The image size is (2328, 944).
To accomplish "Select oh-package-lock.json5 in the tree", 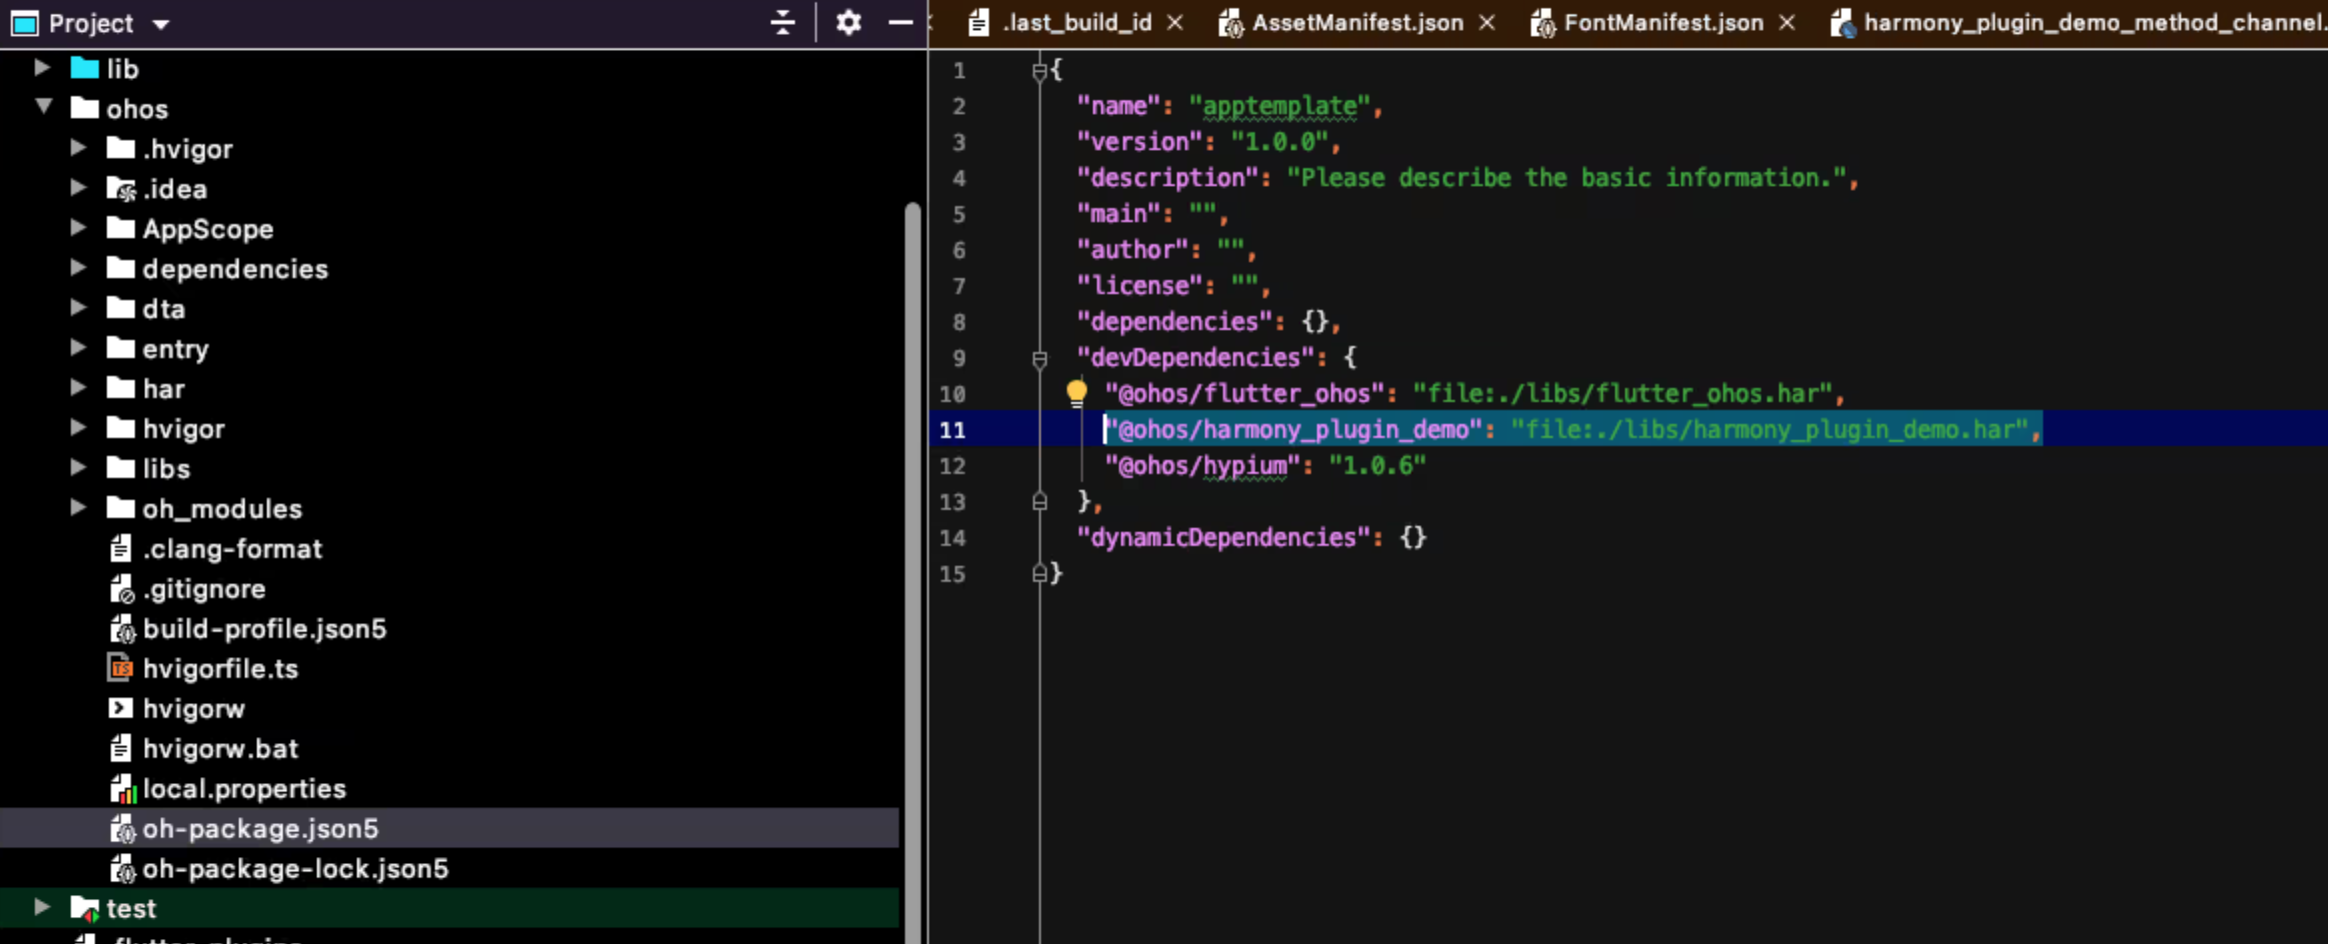I will [x=295, y=869].
